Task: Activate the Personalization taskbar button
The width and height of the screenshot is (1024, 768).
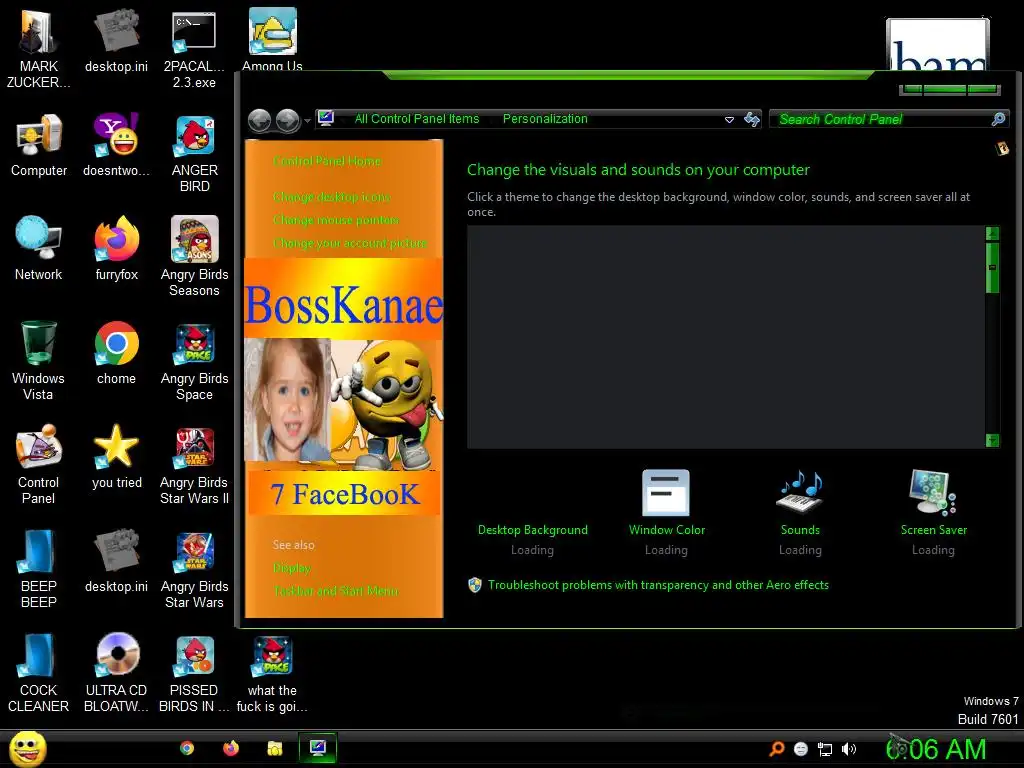Action: point(318,748)
